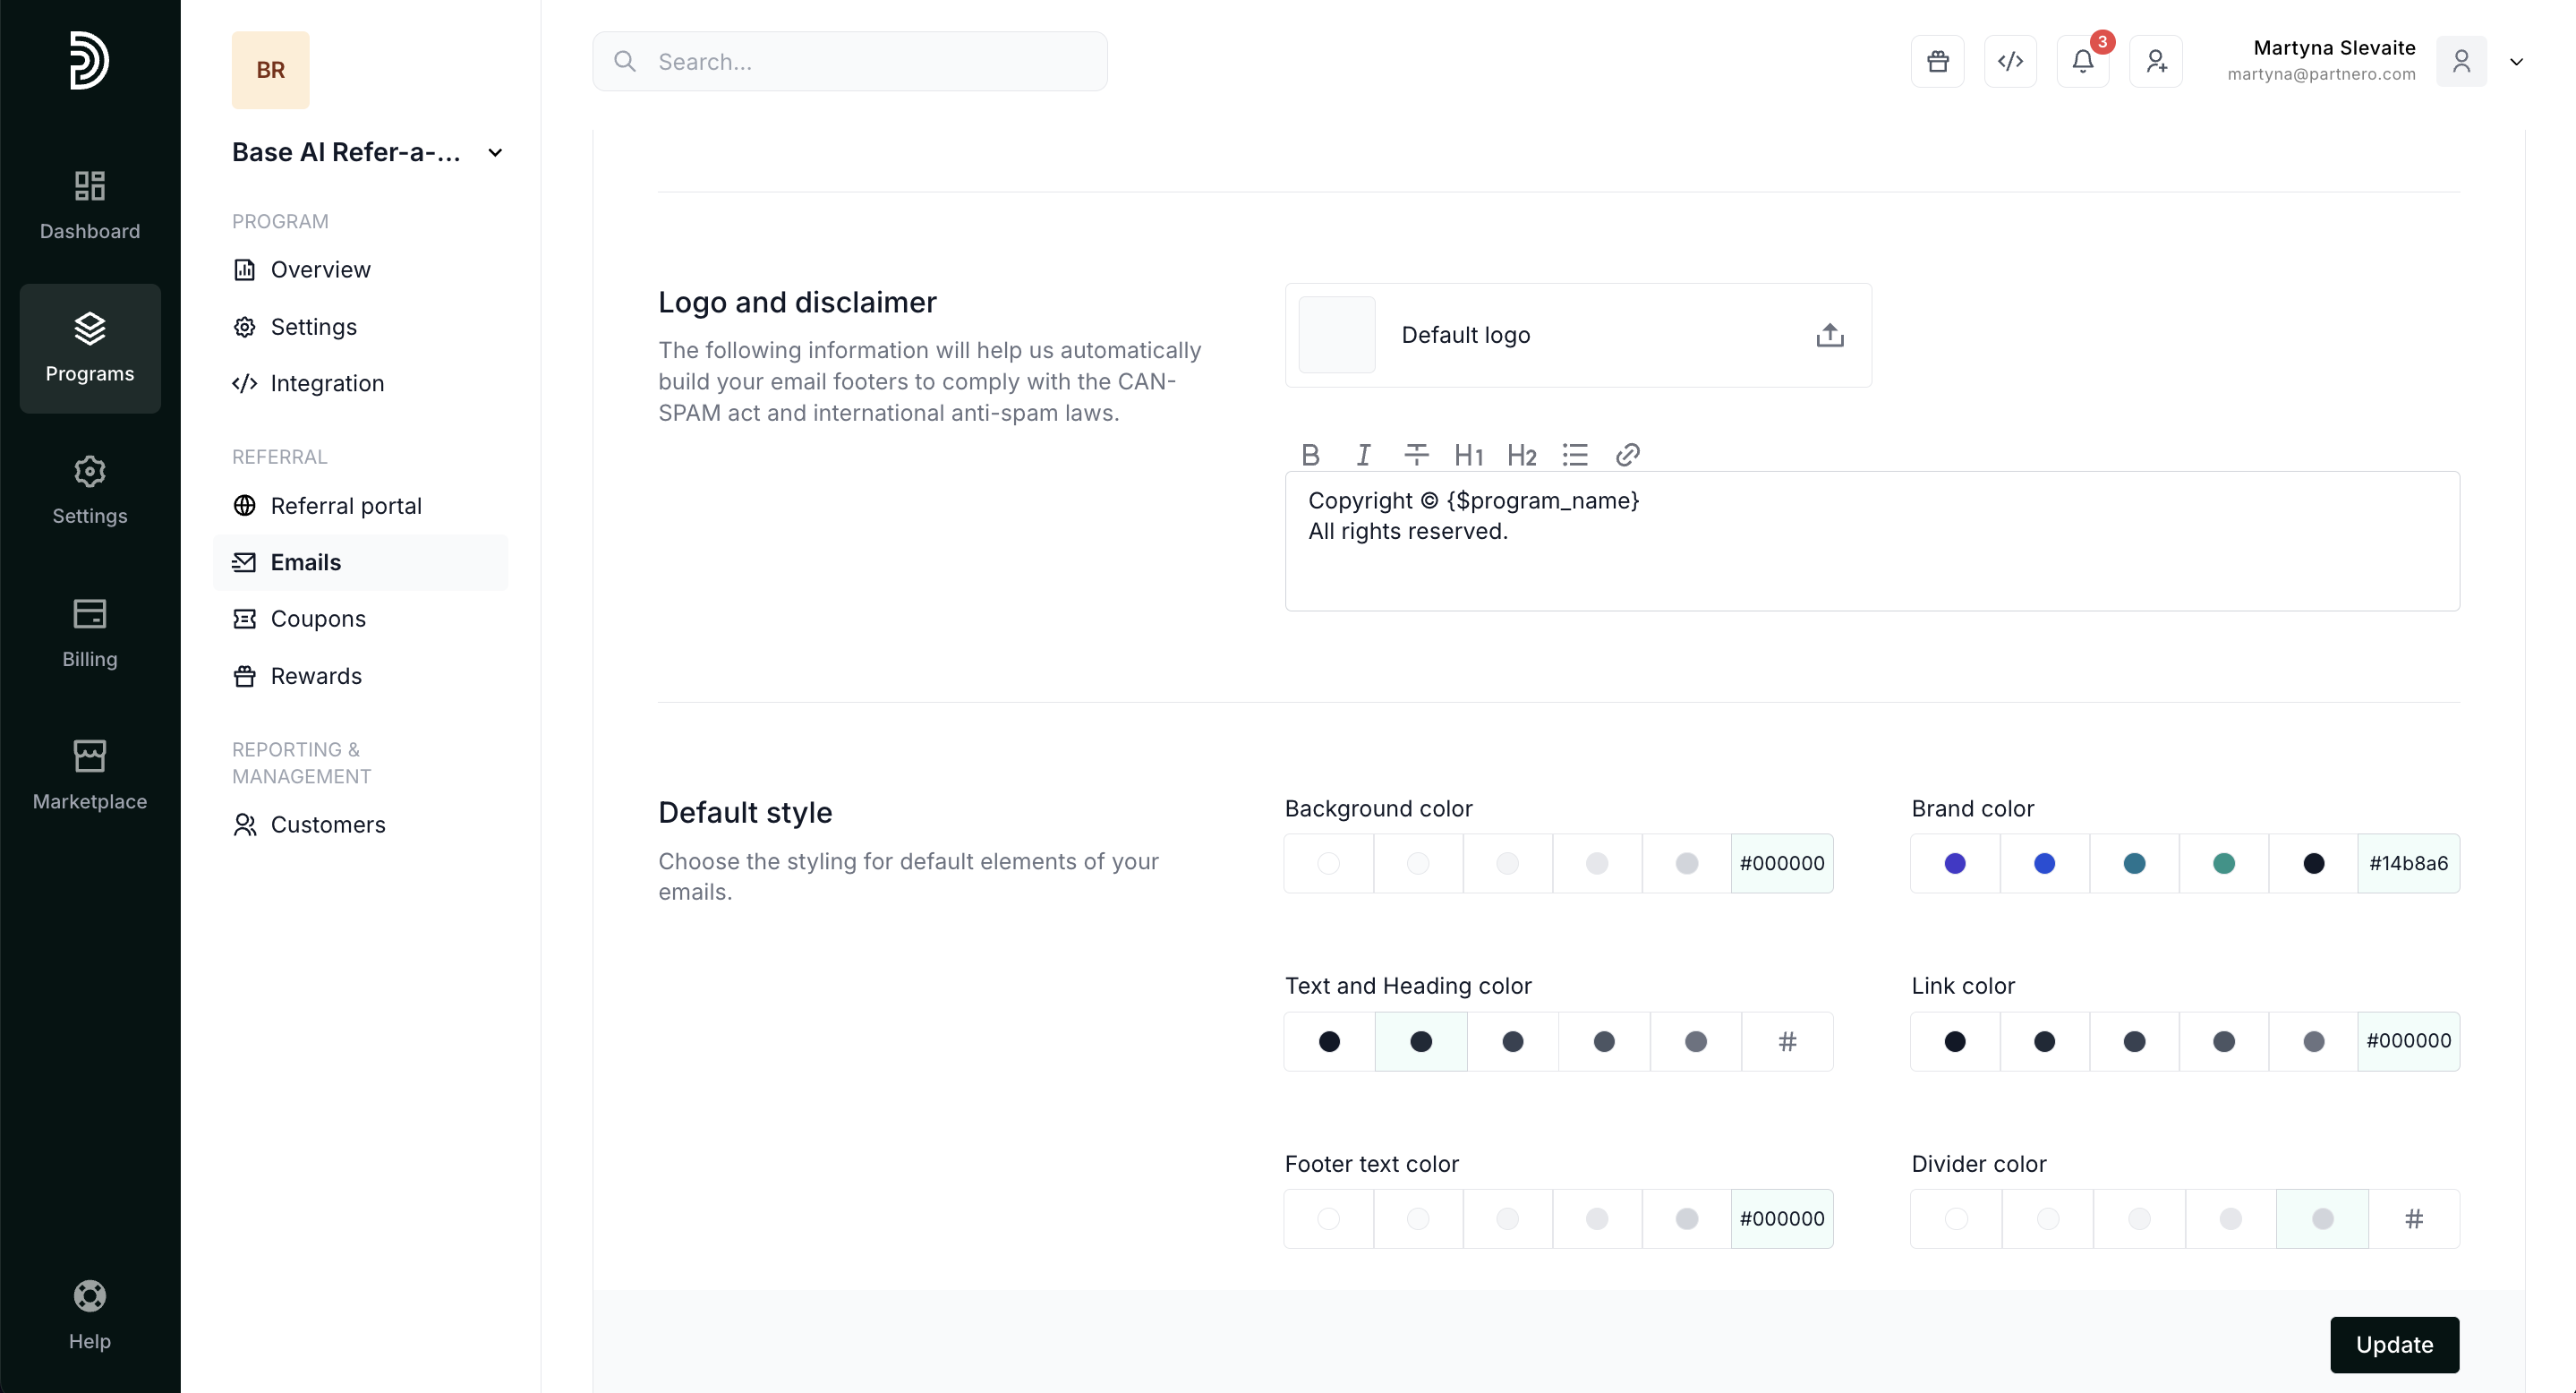Open Billing in the left navigation
The image size is (2576, 1393).
pos(89,633)
